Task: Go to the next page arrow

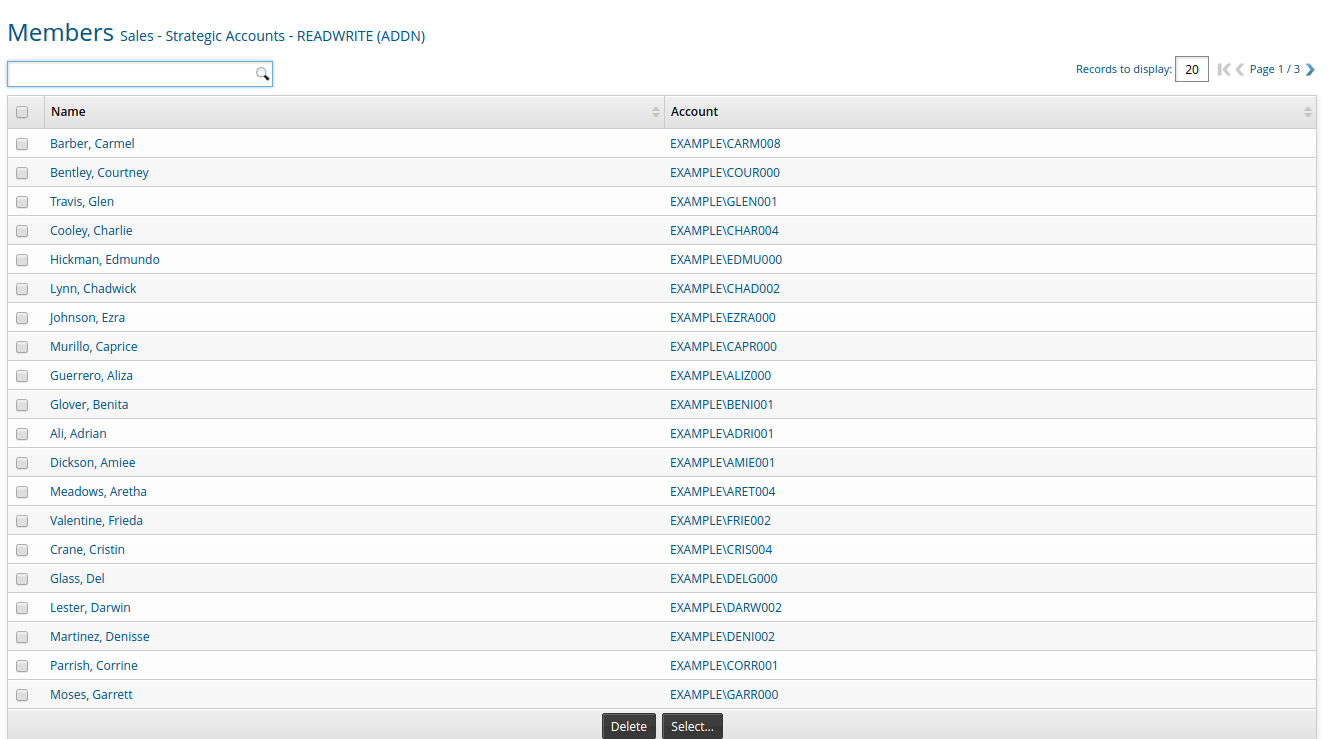Action: [1310, 69]
